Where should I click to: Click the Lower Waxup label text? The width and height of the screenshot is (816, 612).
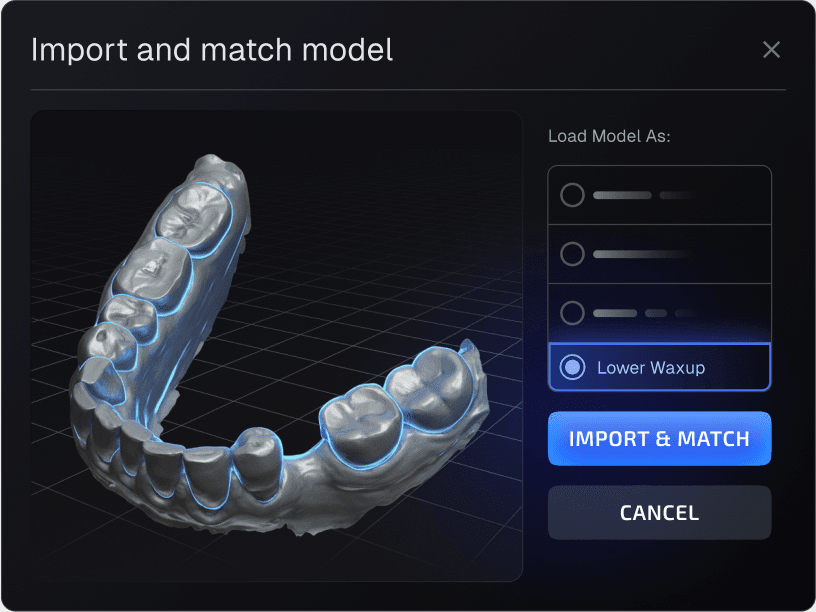pyautogui.click(x=651, y=368)
